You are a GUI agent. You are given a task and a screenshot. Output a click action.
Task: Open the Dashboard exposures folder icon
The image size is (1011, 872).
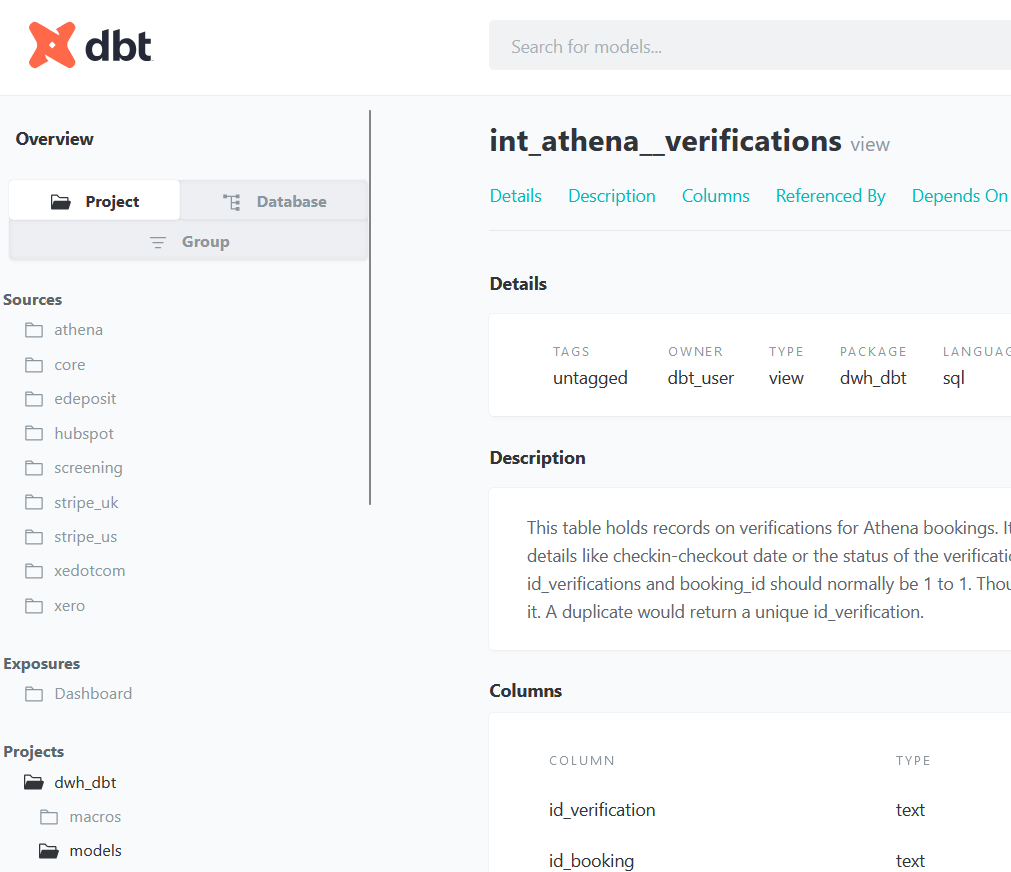tap(35, 694)
